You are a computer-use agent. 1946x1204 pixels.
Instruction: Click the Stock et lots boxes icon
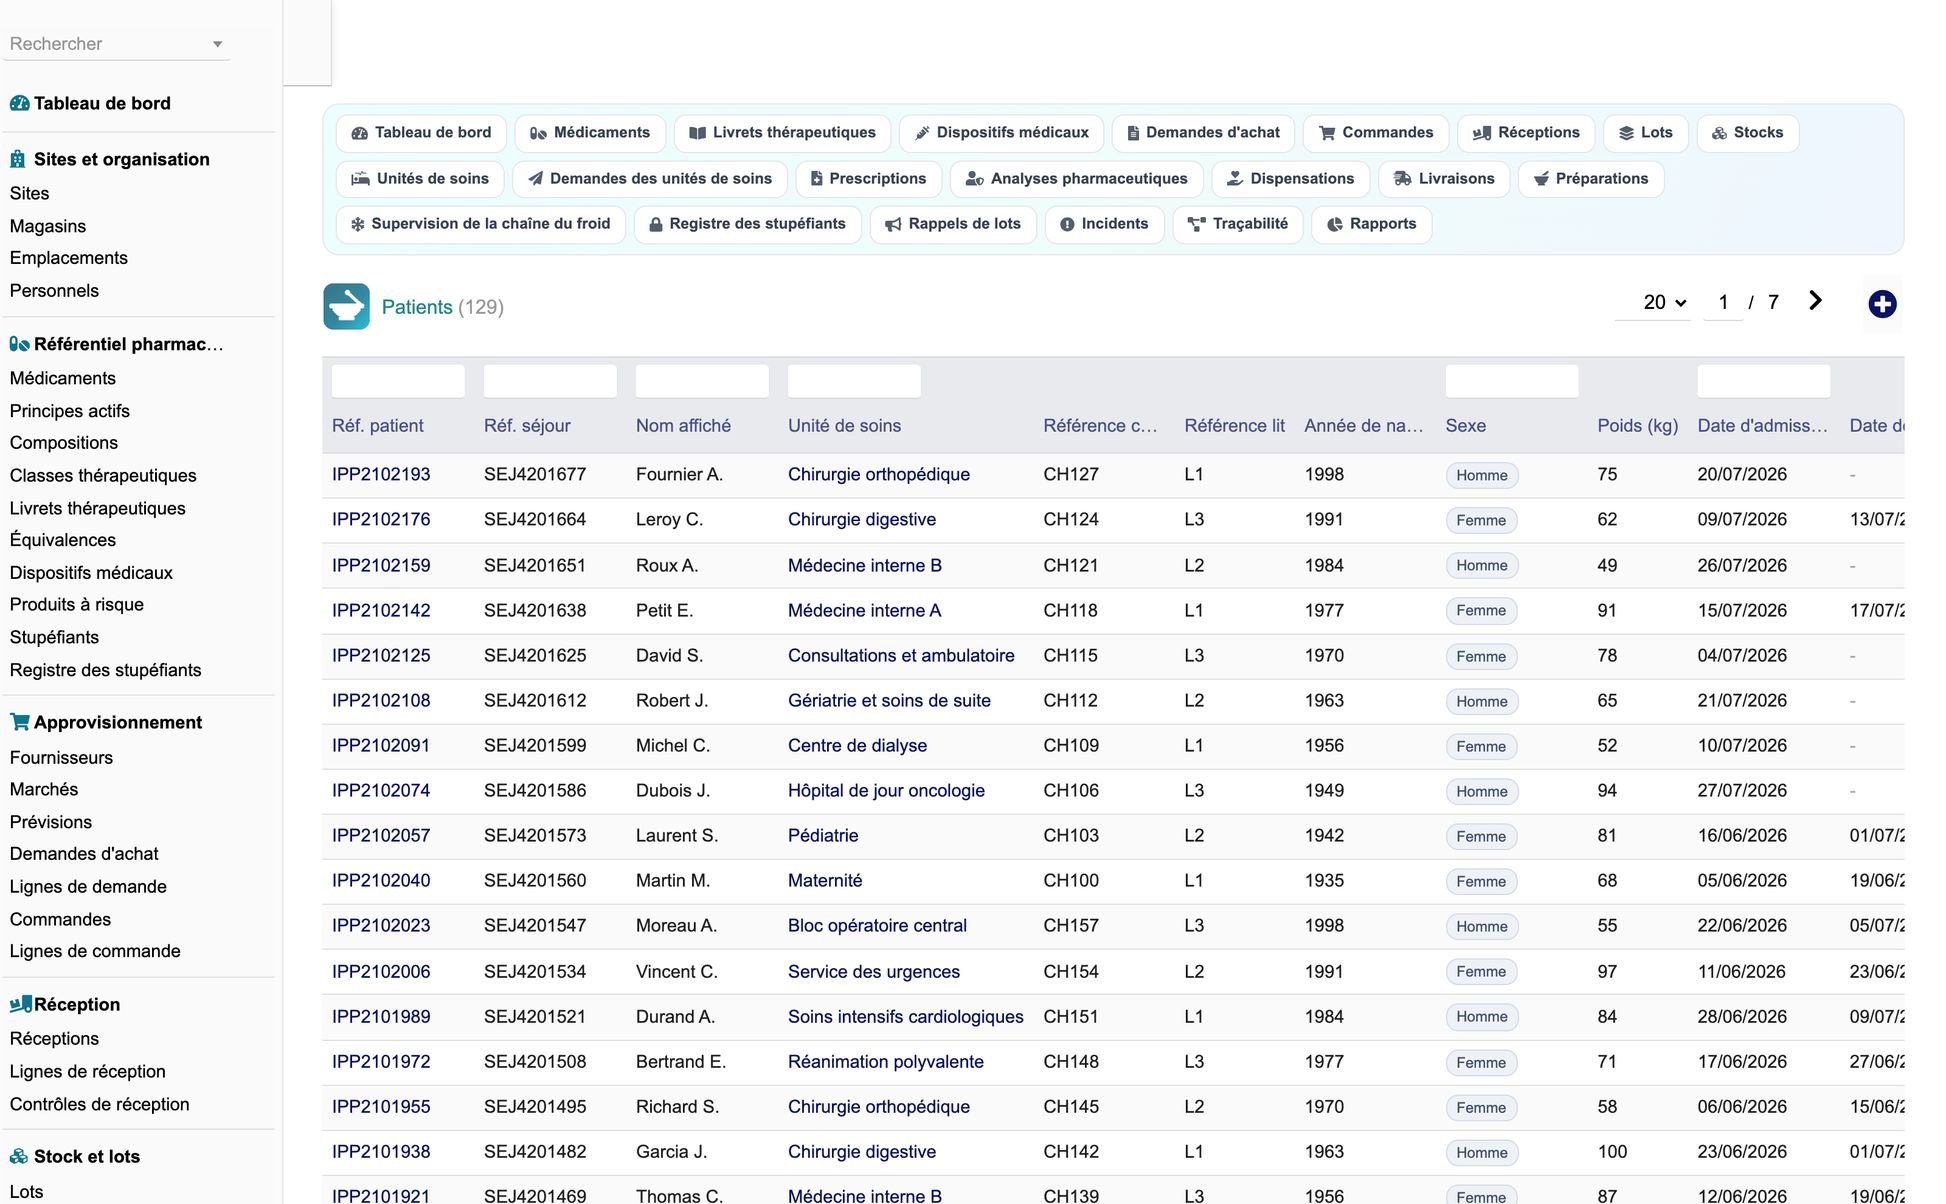coord(19,1156)
